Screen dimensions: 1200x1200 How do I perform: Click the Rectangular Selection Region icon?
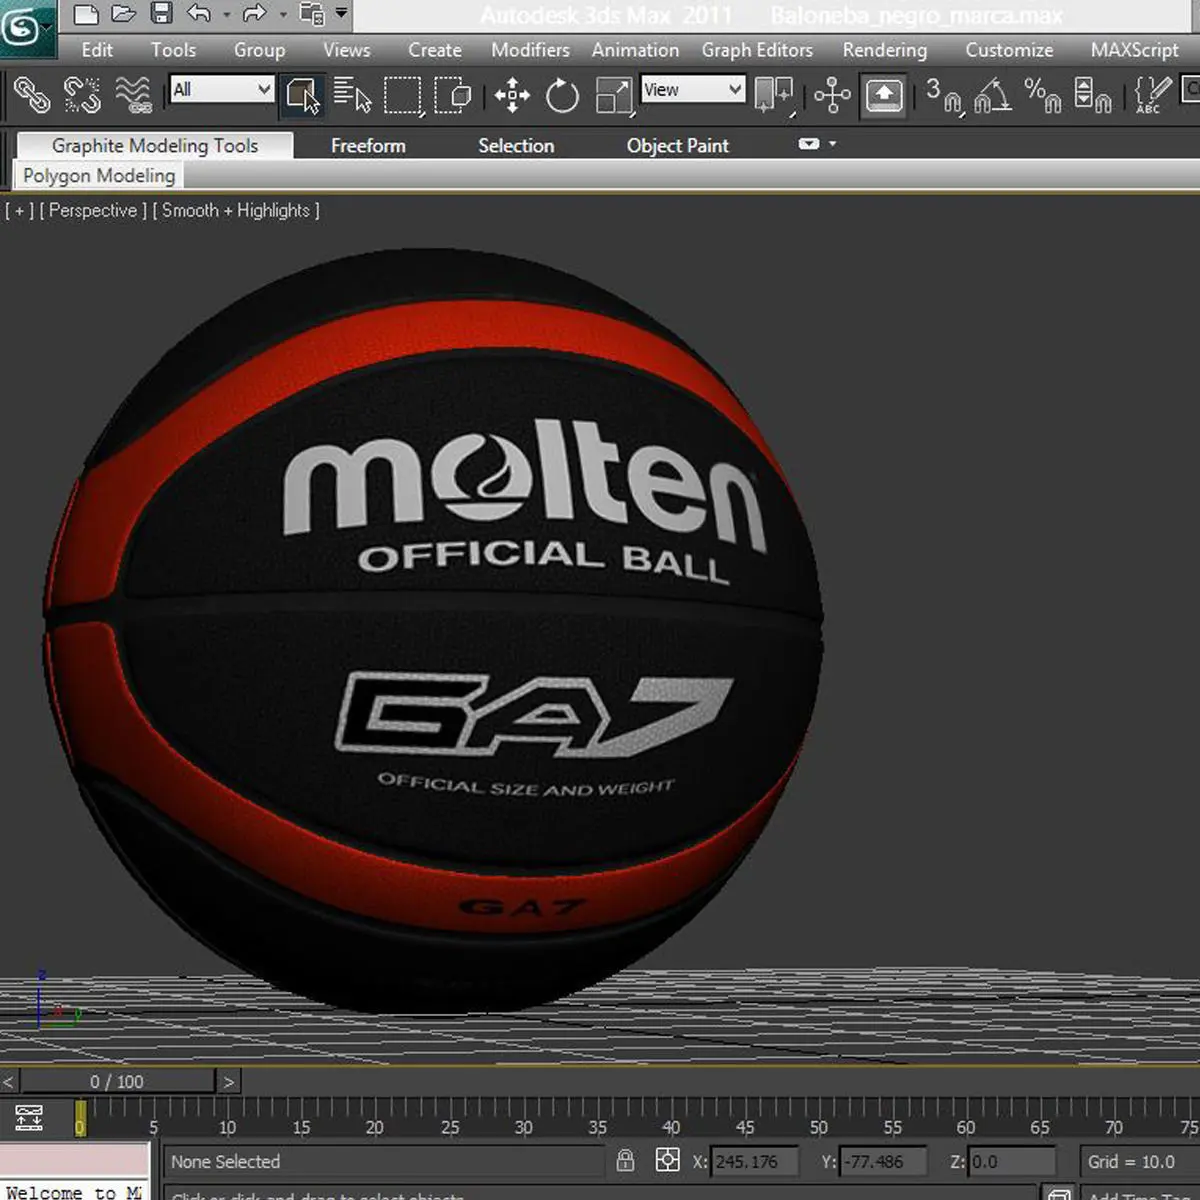(403, 96)
